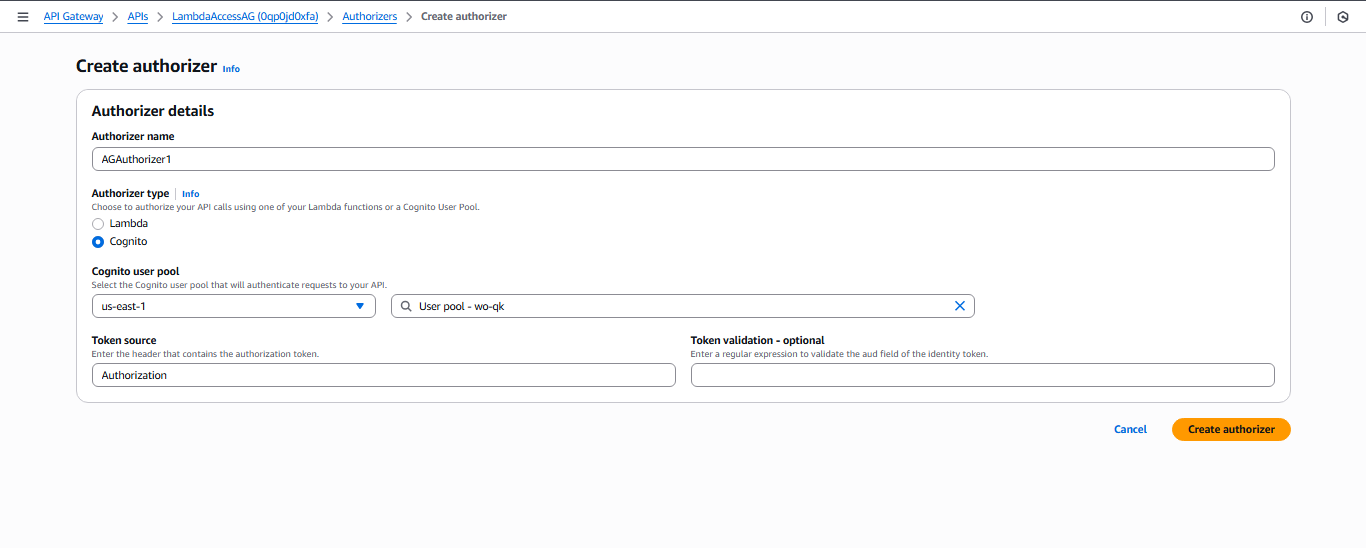This screenshot has height=548, width=1366.
Task: Open the user pool search combo box
Action: click(683, 306)
